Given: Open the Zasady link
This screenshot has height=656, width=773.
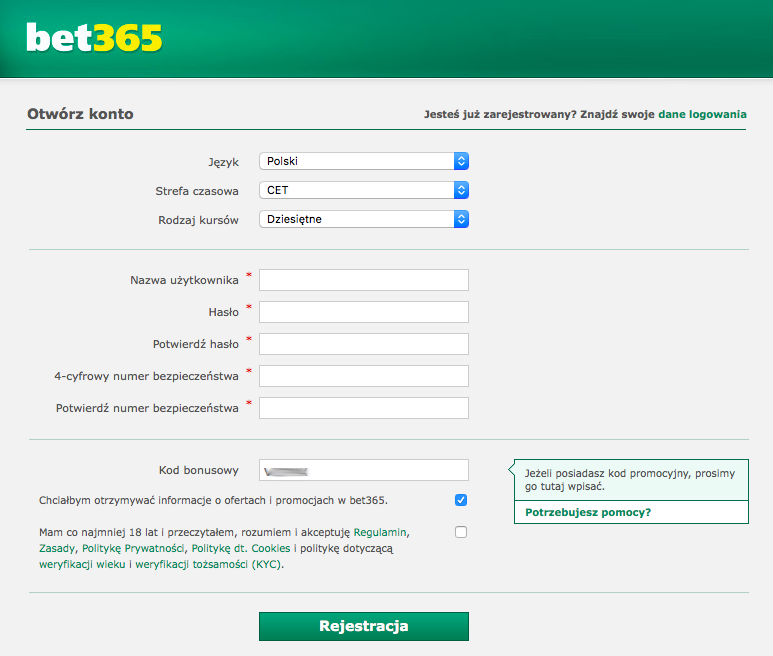Looking at the screenshot, I should click(x=57, y=548).
